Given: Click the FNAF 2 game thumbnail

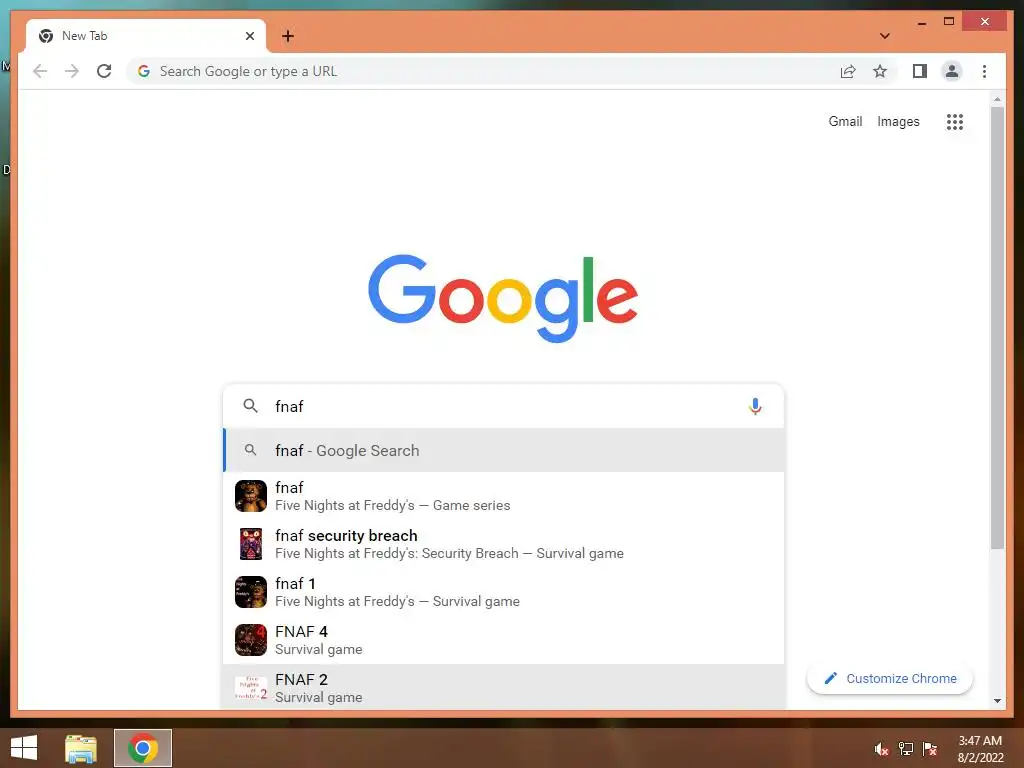Looking at the screenshot, I should (x=251, y=688).
